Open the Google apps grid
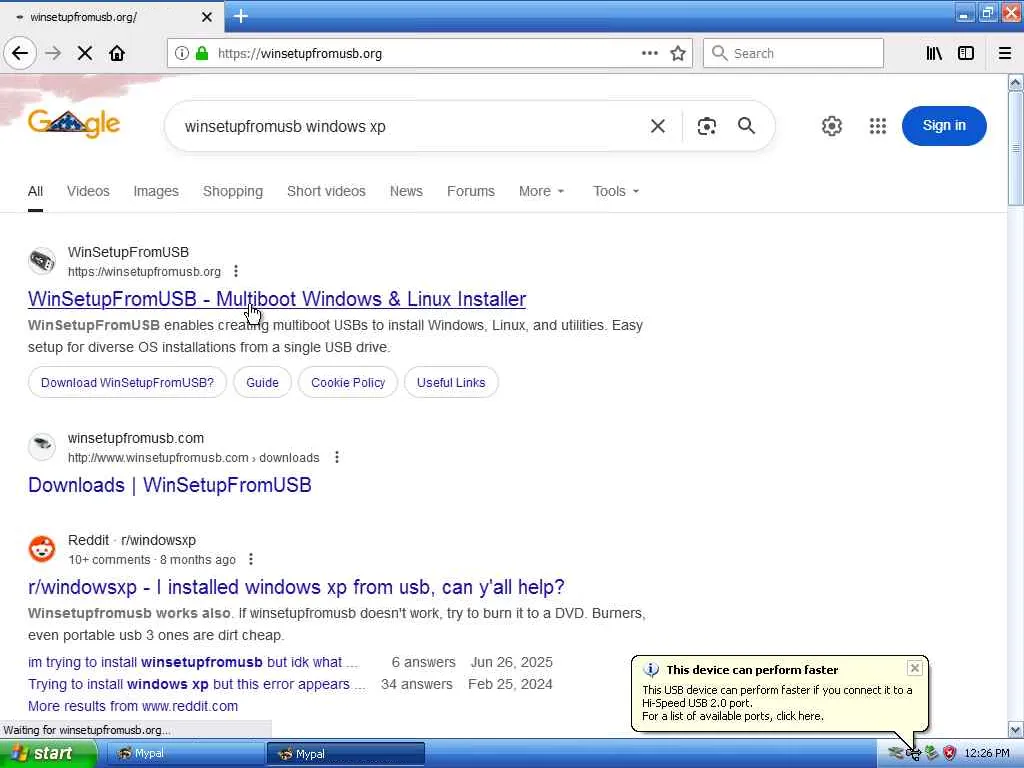Screen dimensions: 1024x768 (x=878, y=126)
